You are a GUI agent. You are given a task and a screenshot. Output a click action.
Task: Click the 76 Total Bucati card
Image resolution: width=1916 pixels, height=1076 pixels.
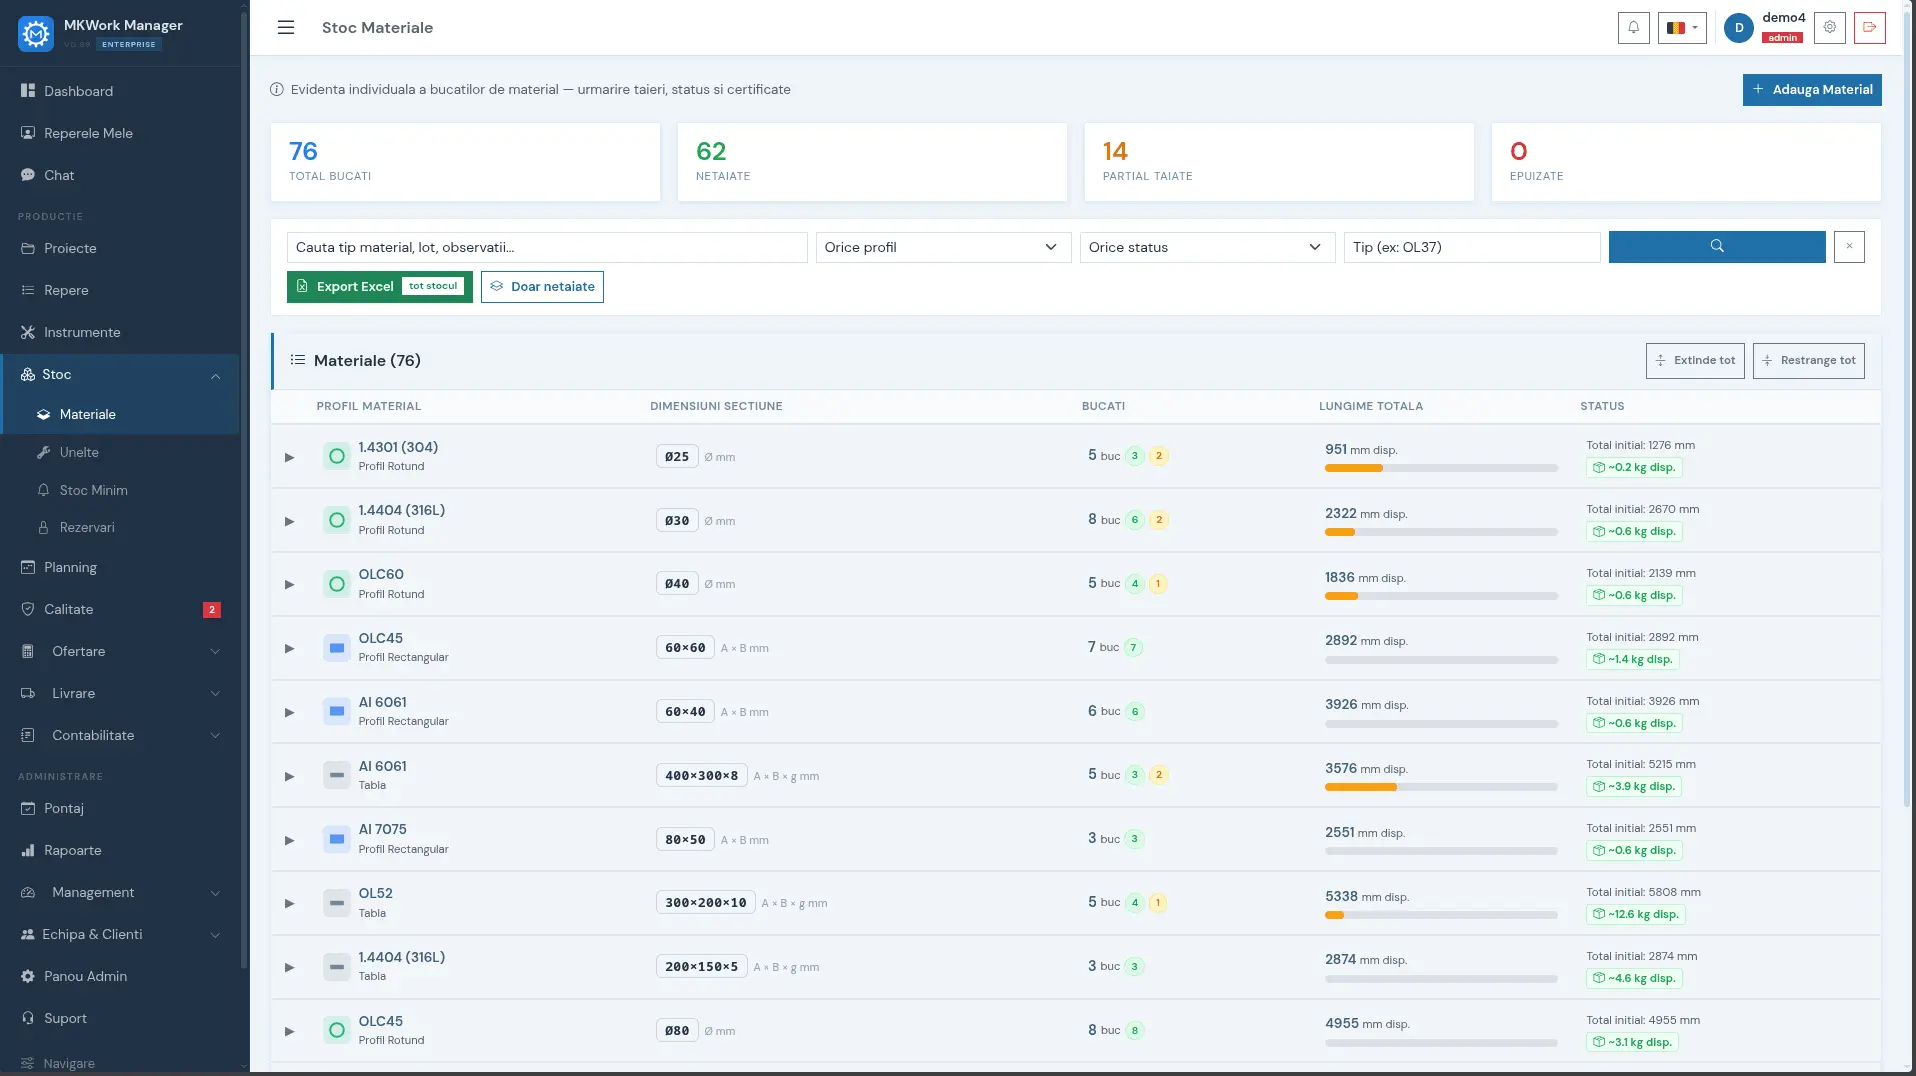[465, 162]
